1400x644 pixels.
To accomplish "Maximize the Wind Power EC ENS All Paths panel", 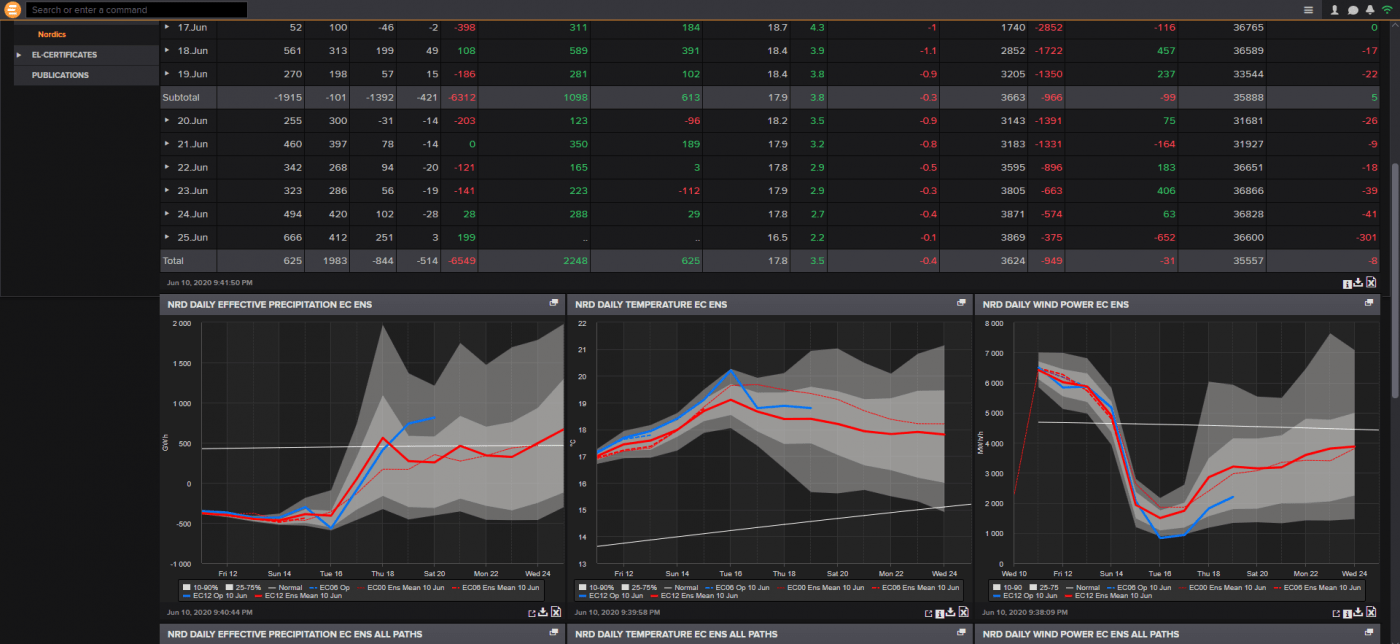I will (x=1368, y=633).
